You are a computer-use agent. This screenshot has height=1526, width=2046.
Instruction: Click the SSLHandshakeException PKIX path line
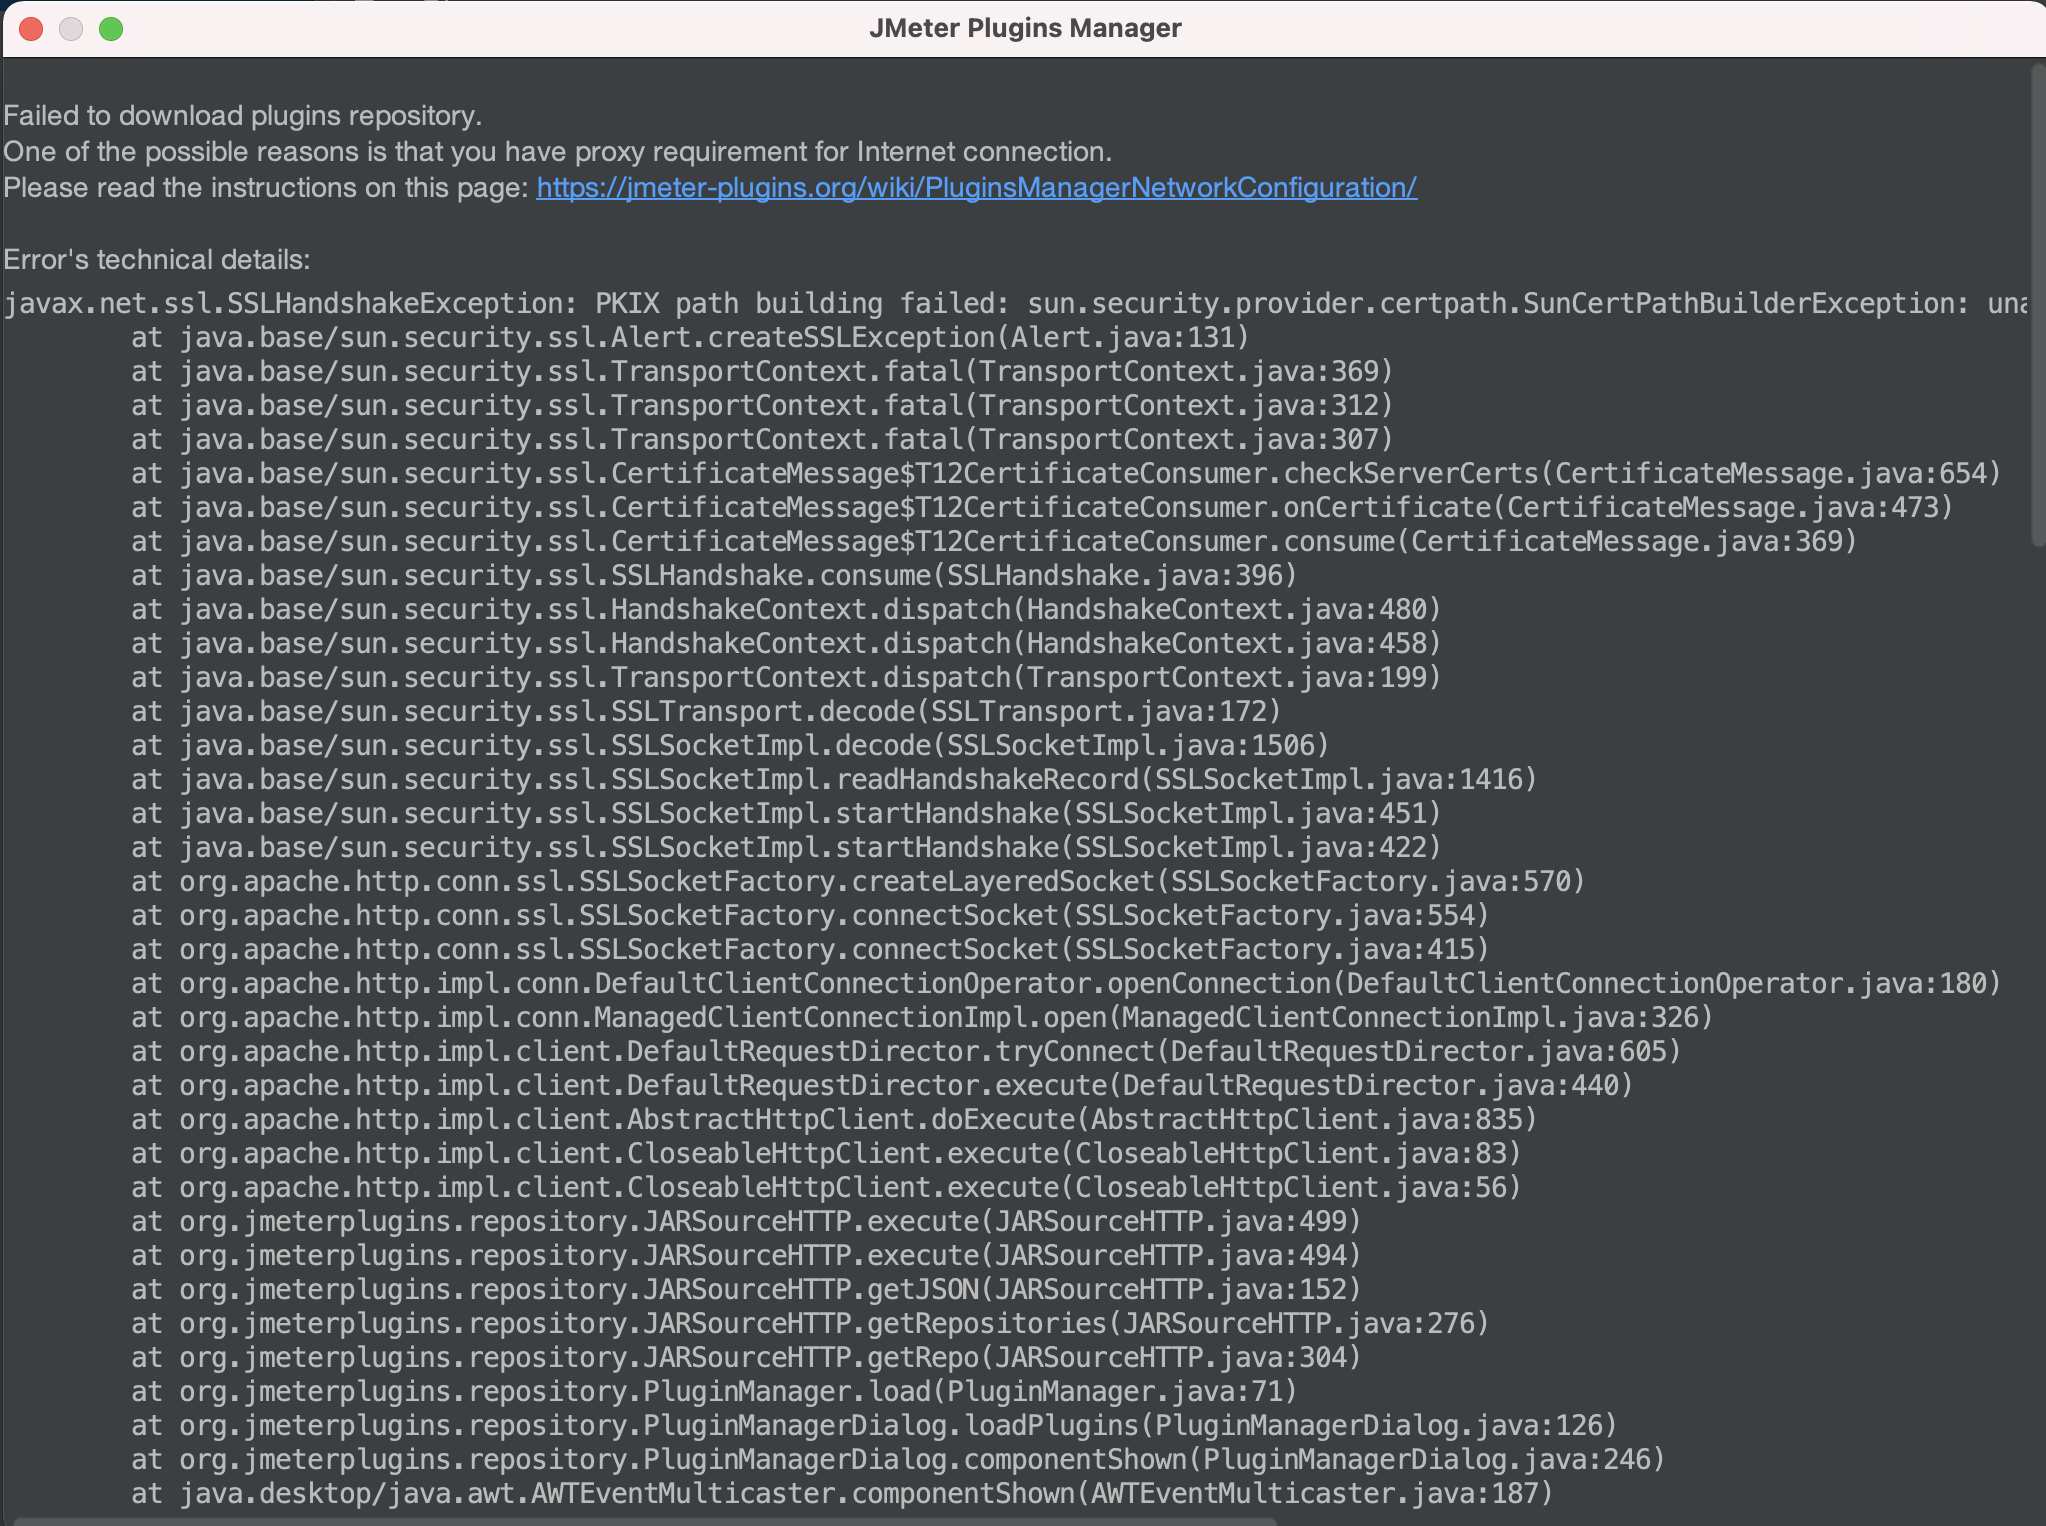click(x=1015, y=303)
